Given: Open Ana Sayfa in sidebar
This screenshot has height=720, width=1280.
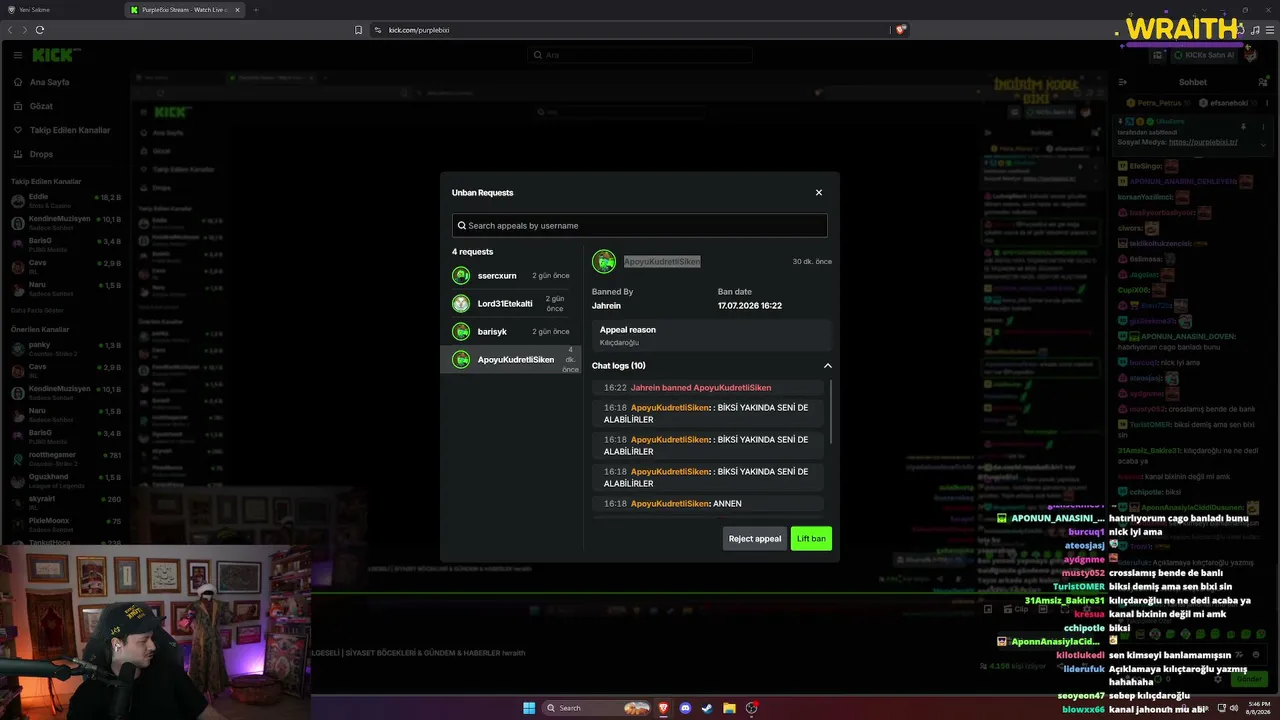Looking at the screenshot, I should (49, 82).
